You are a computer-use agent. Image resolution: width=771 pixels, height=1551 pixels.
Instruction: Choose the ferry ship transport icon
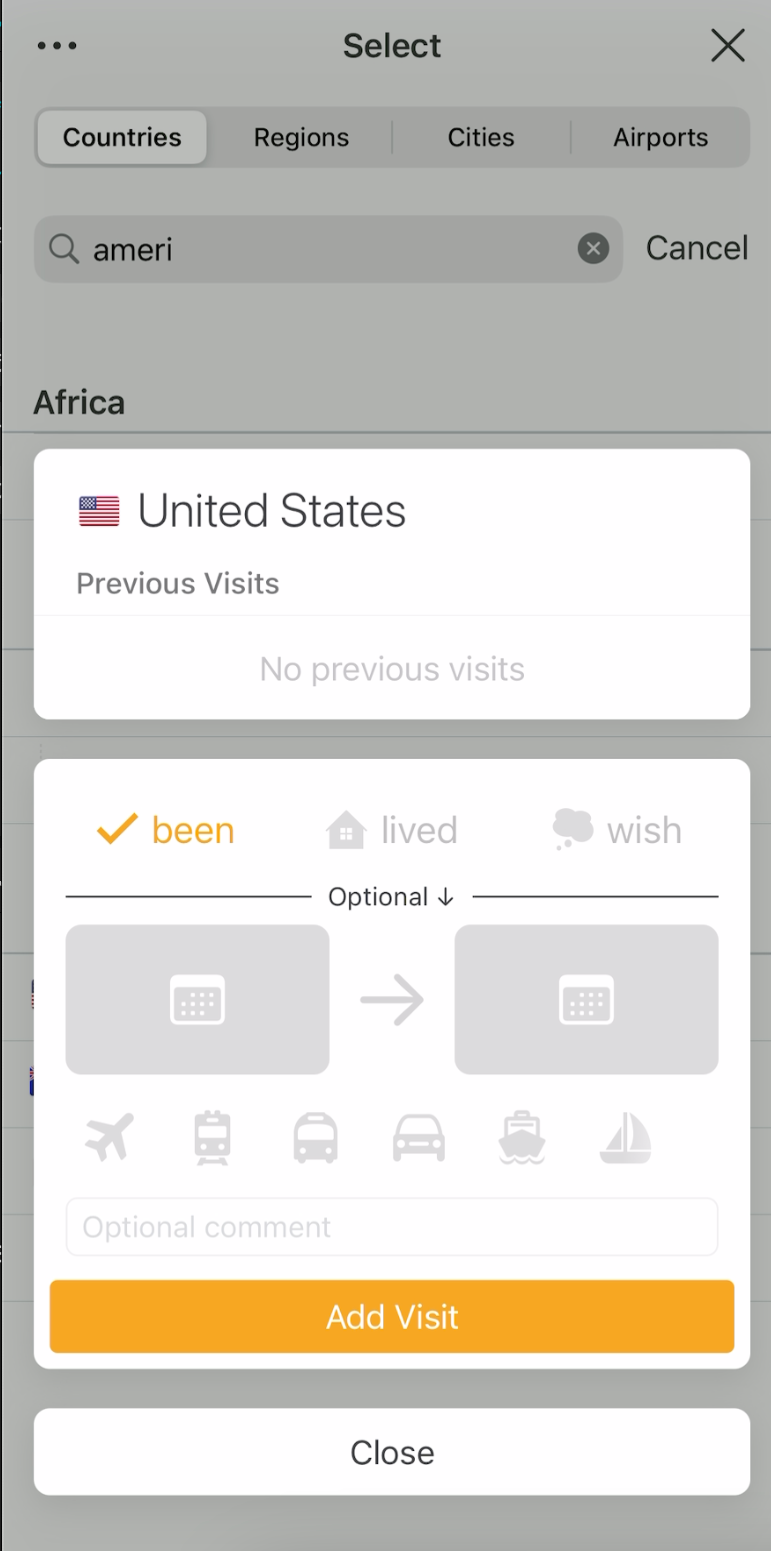(522, 1138)
